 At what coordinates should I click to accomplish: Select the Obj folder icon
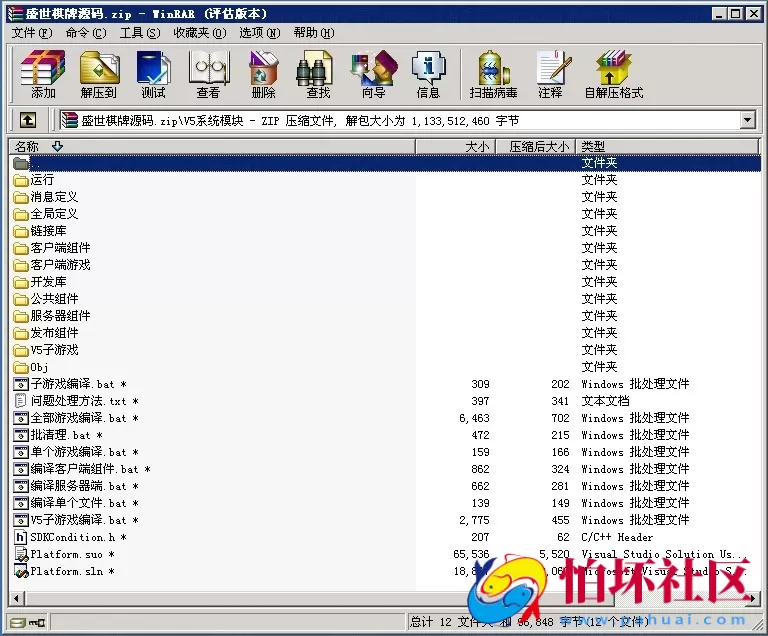click(x=21, y=367)
